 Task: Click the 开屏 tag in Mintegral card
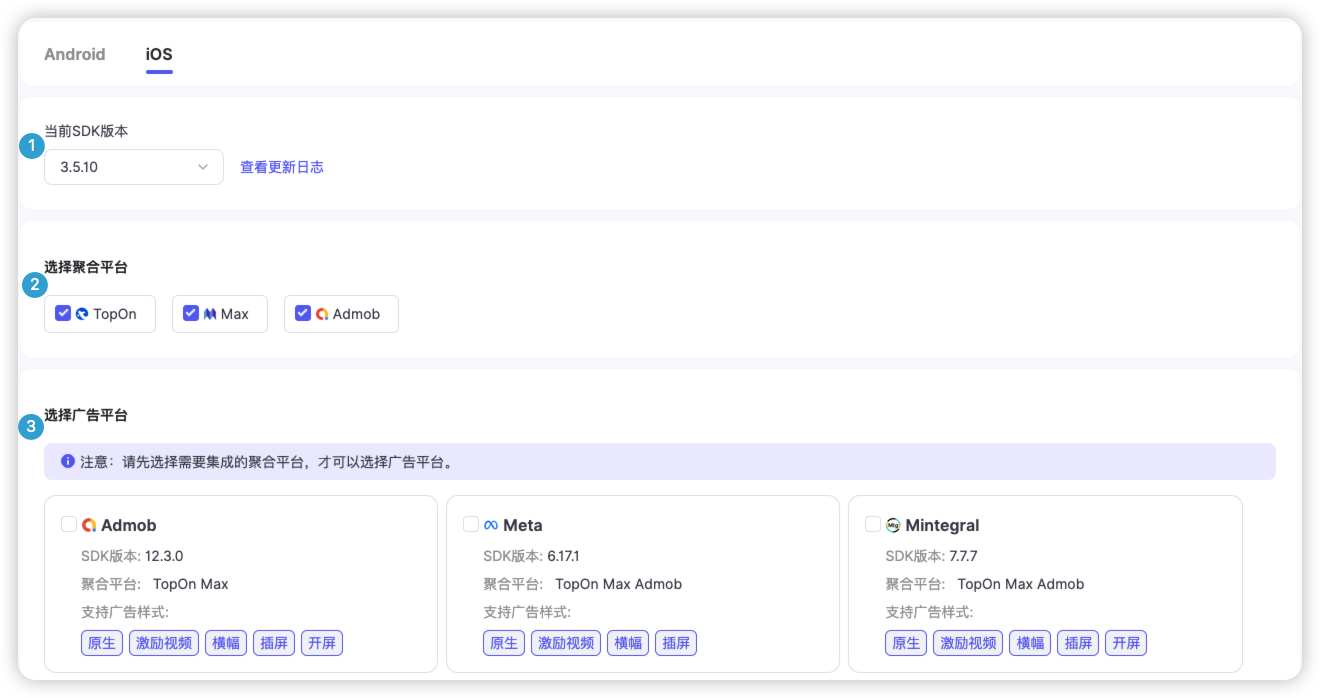pyautogui.click(x=1126, y=643)
